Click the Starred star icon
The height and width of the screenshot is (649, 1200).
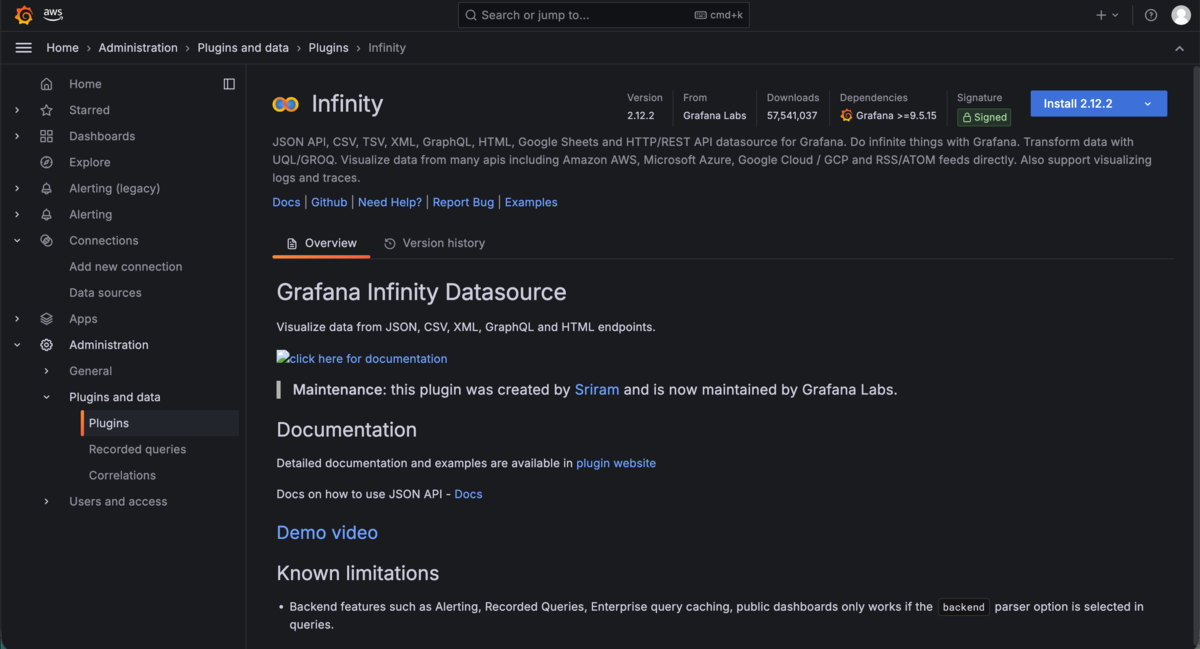pyautogui.click(x=46, y=110)
